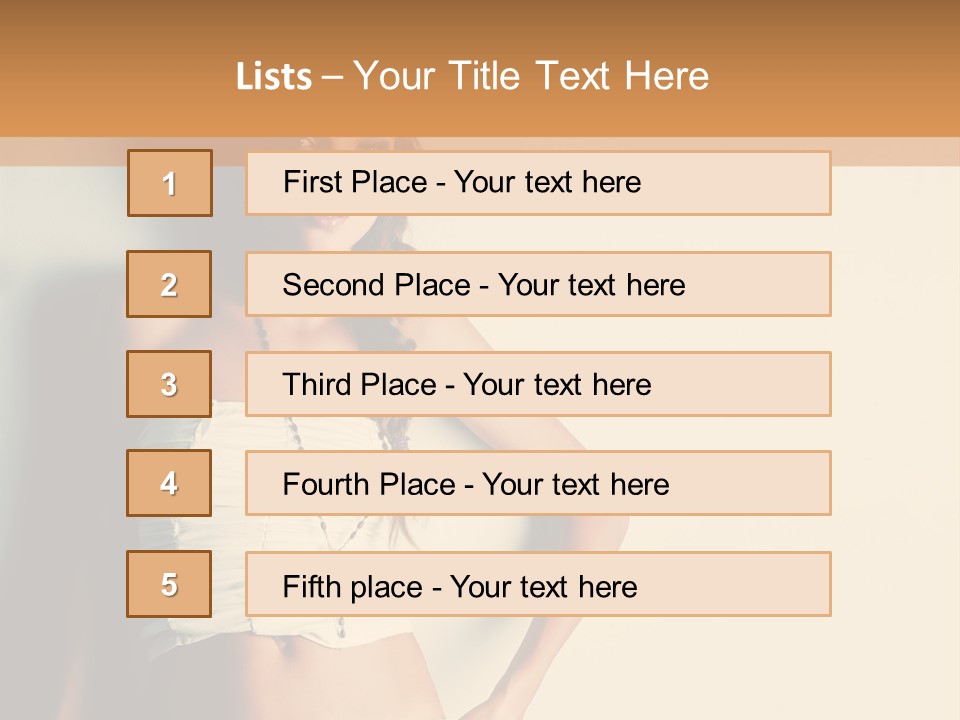960x720 pixels.
Task: Click the blank cream area right of the list
Action: click(895, 400)
